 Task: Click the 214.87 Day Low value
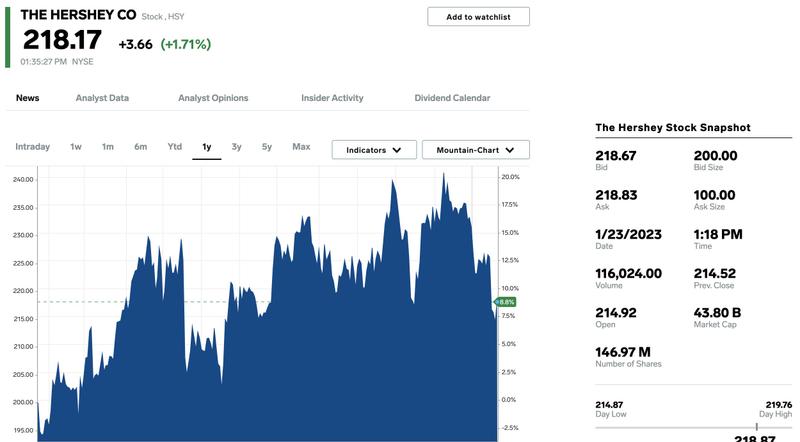coord(609,405)
